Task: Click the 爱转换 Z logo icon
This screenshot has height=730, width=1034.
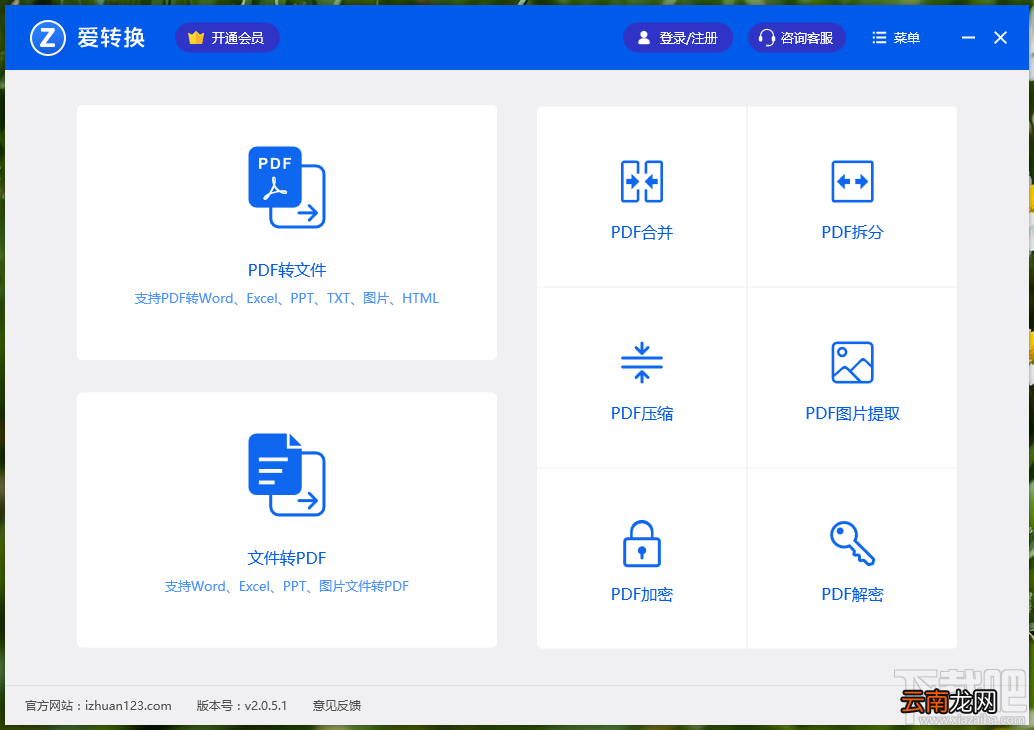Action: click(47, 38)
